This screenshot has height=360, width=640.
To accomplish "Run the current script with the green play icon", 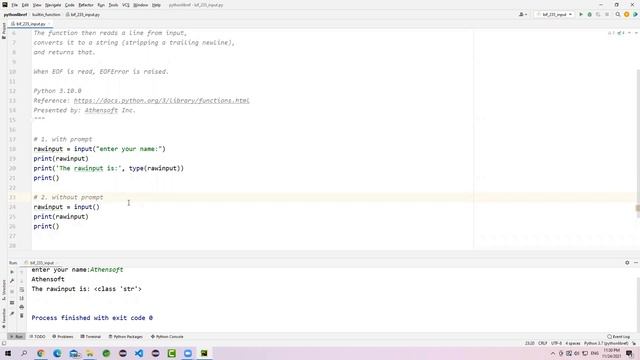I will point(581,14).
